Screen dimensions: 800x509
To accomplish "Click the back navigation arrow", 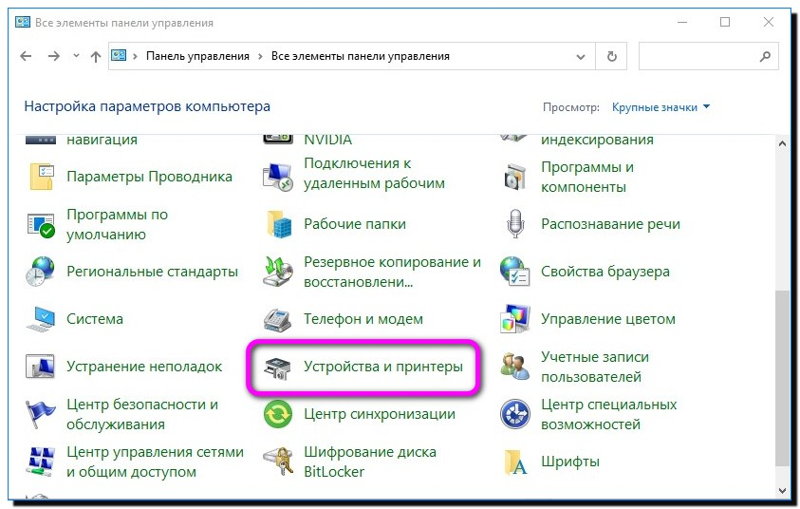I will (26, 56).
